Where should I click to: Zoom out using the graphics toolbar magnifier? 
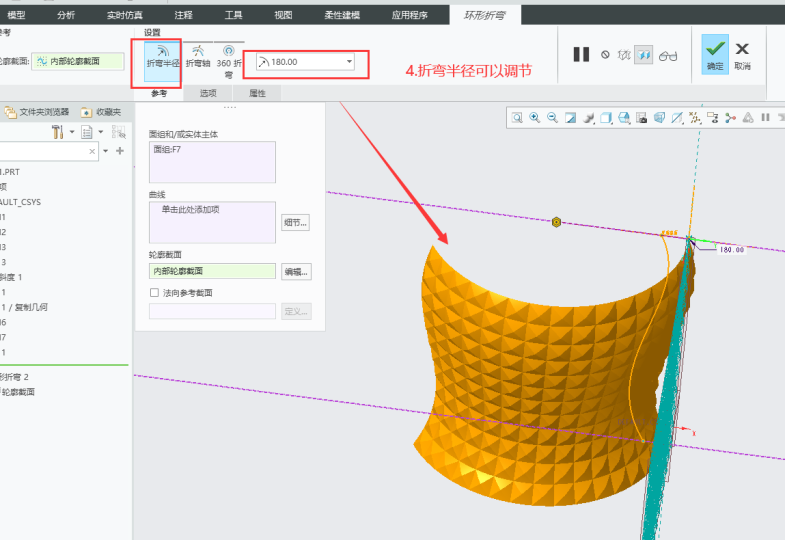click(552, 118)
